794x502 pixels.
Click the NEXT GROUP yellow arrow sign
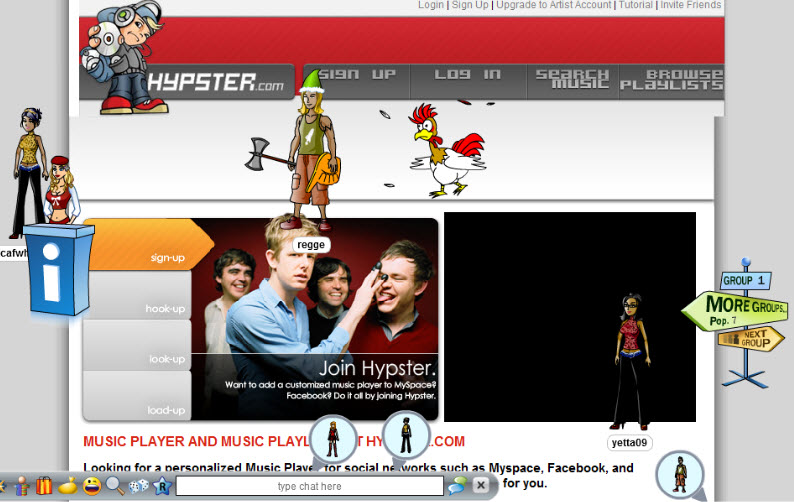tap(751, 338)
